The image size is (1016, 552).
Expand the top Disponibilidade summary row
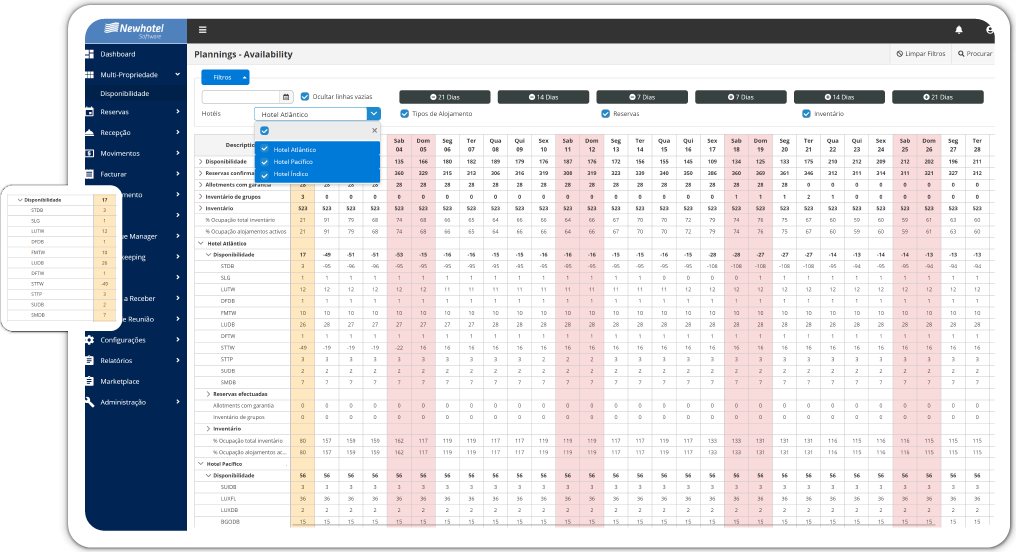200,162
